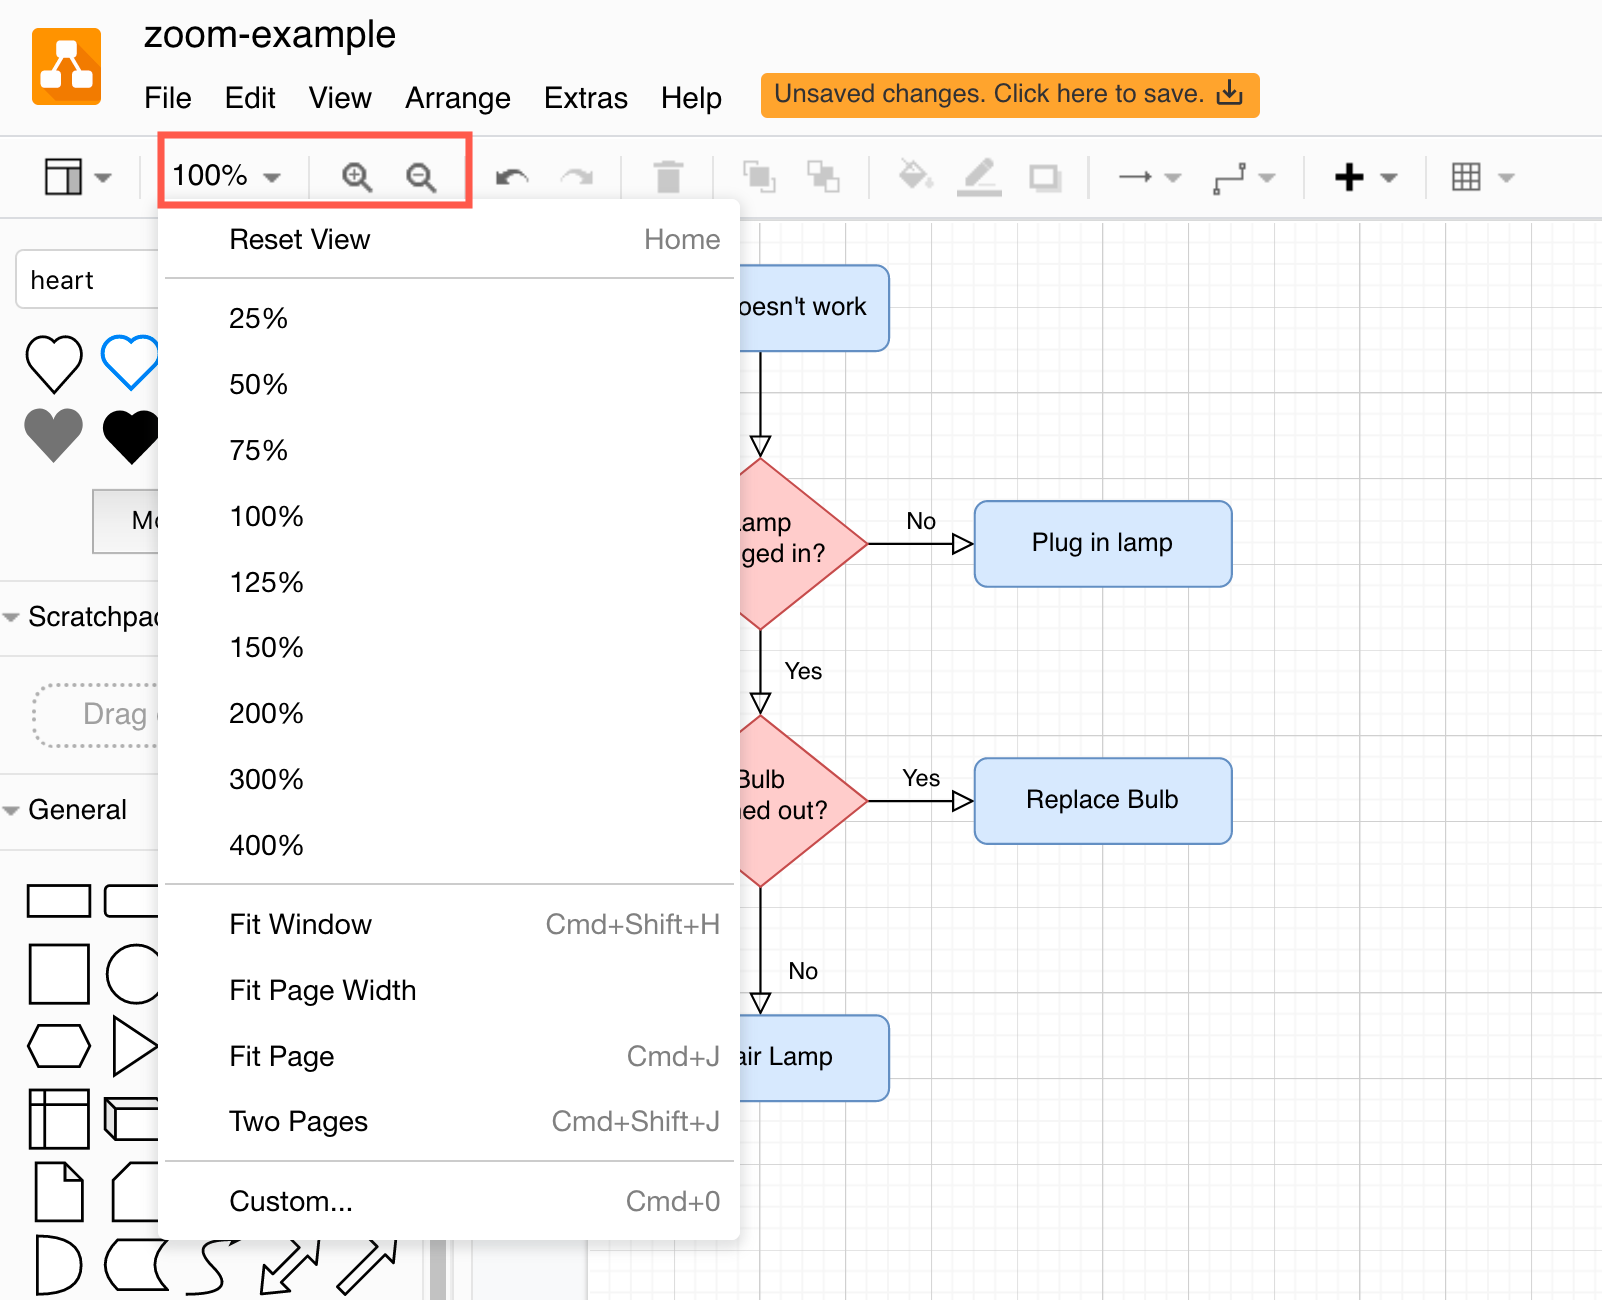Click the zoom in magnifier icon
1602x1300 pixels.
[356, 177]
